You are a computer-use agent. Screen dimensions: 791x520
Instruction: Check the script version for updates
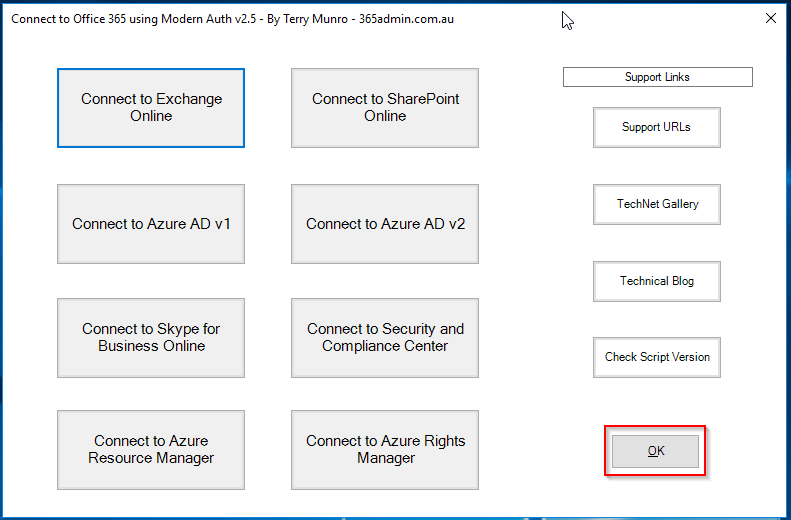(656, 357)
